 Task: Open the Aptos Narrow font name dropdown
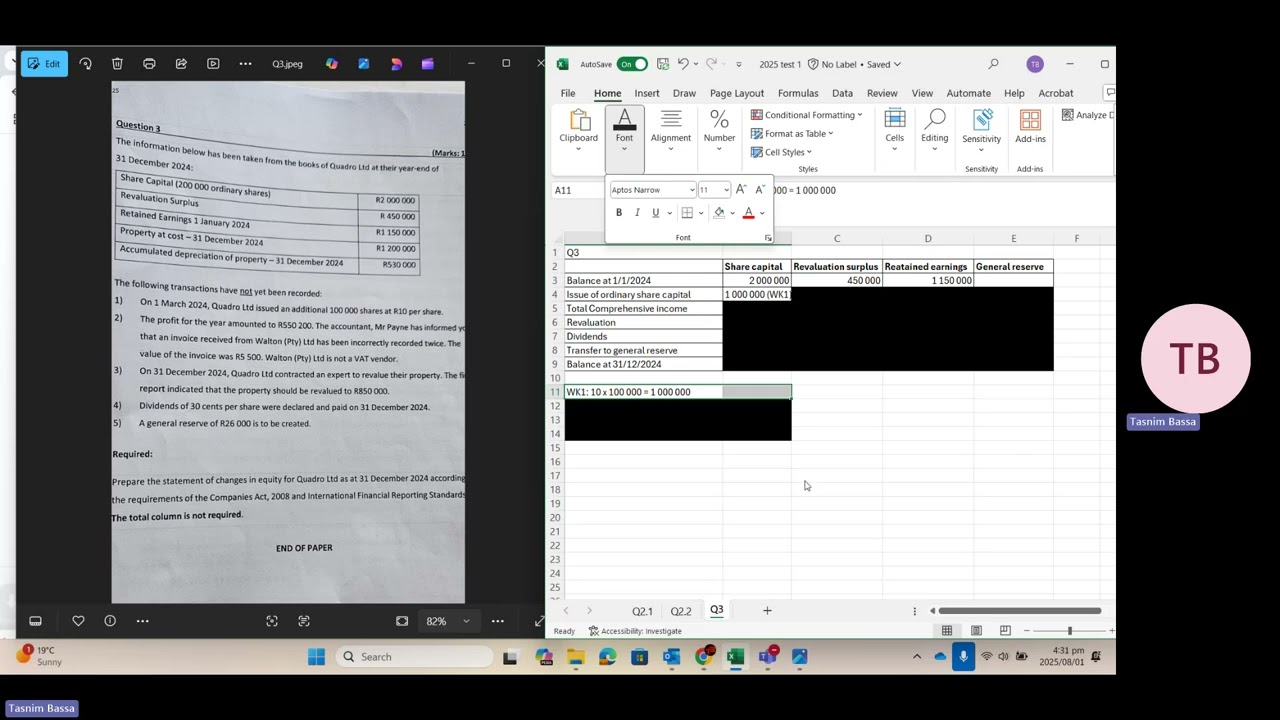pos(692,190)
